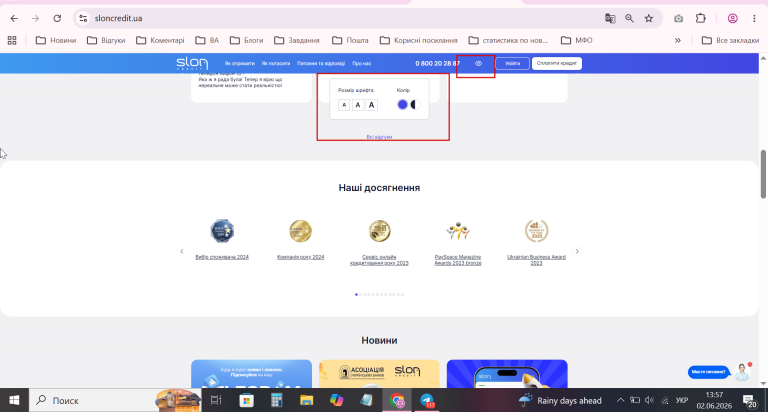Click the Компанія року 2024 medal image
The width and height of the screenshot is (768, 412).
300,231
